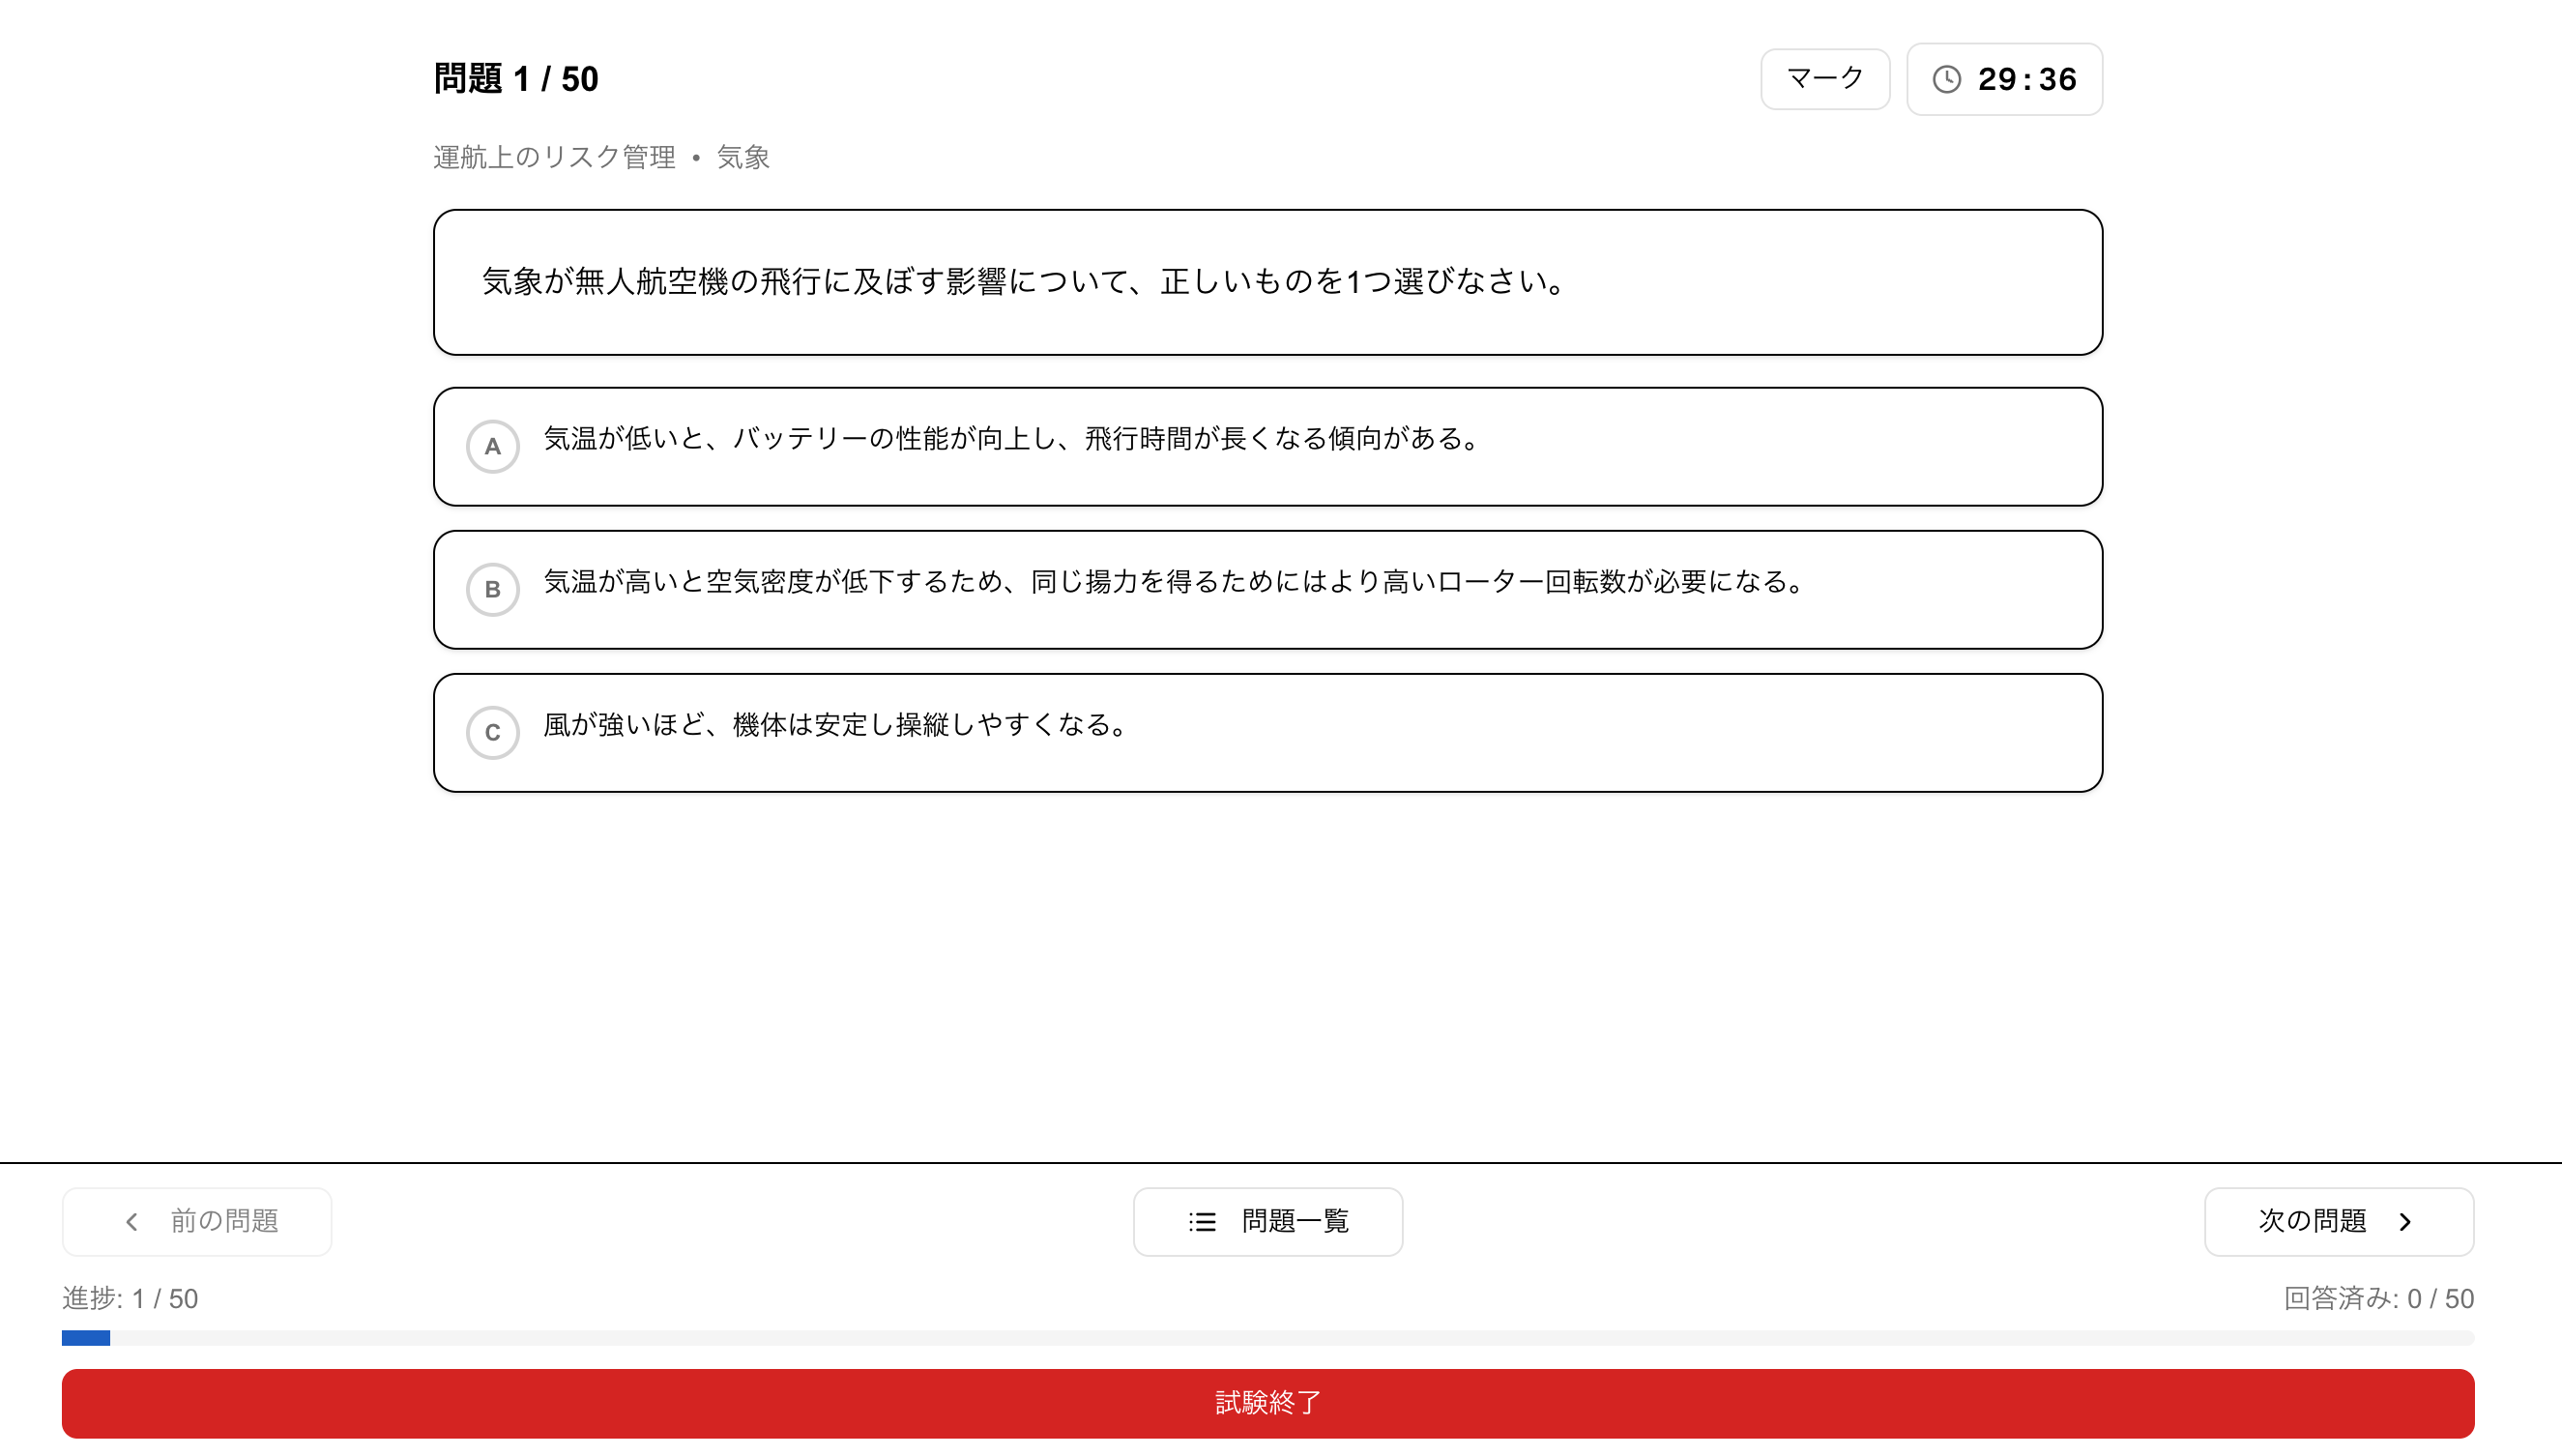
Task: Select radio circle C
Action: (492, 732)
